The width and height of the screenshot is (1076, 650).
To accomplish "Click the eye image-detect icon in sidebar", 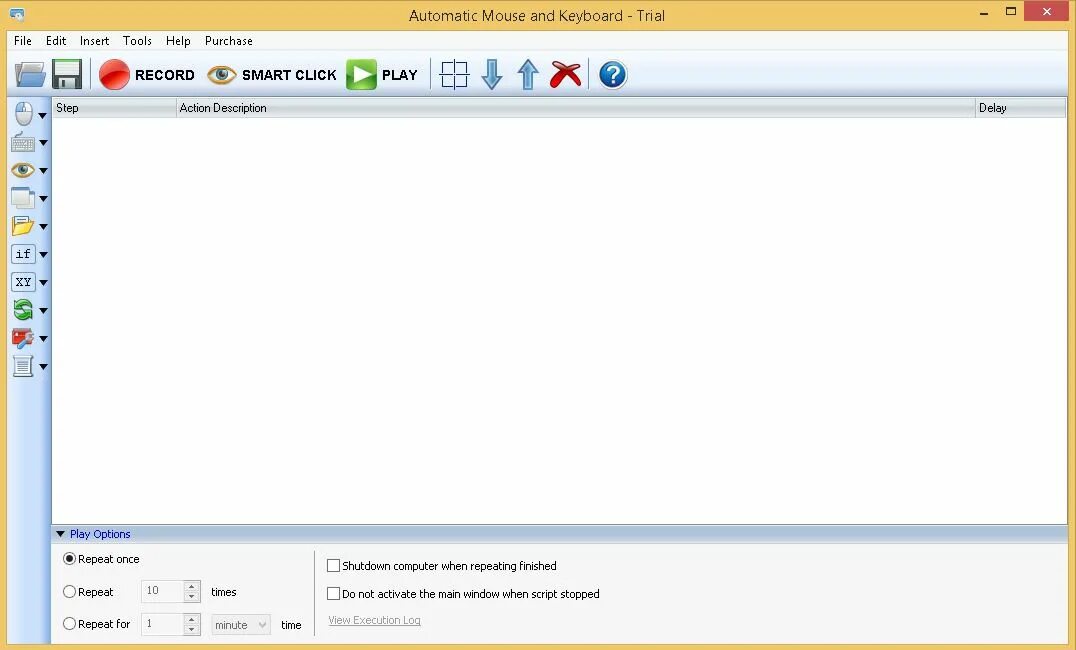I will tap(23, 170).
